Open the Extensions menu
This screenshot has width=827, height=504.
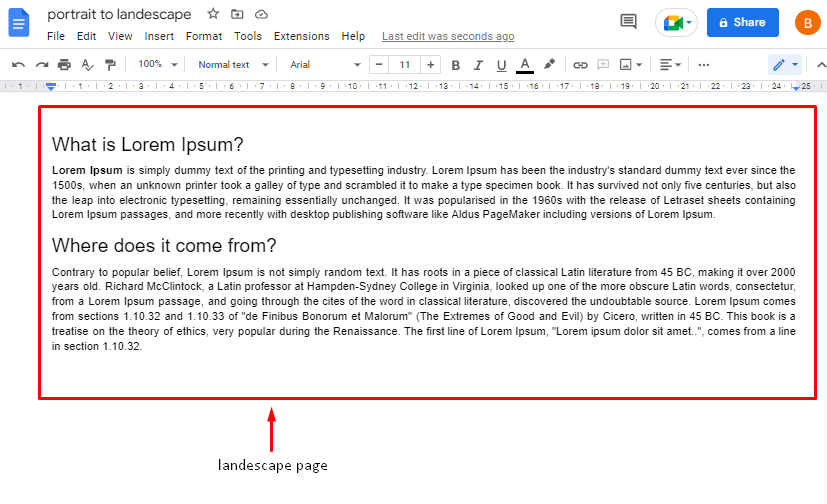point(301,36)
